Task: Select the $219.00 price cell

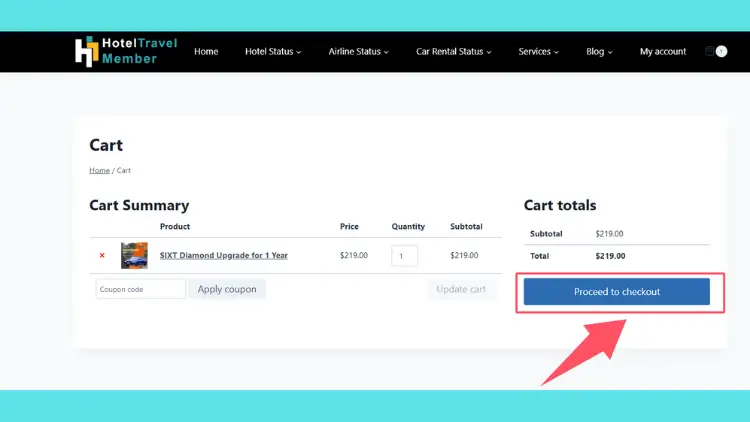Action: (354, 255)
